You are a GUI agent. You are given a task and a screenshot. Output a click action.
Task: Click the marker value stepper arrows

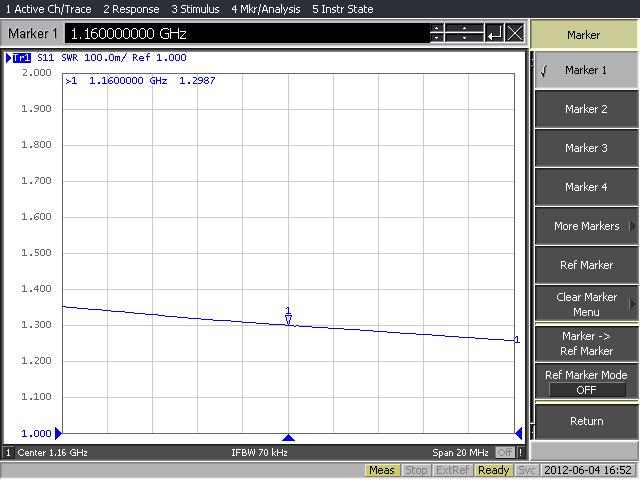click(x=436, y=33)
